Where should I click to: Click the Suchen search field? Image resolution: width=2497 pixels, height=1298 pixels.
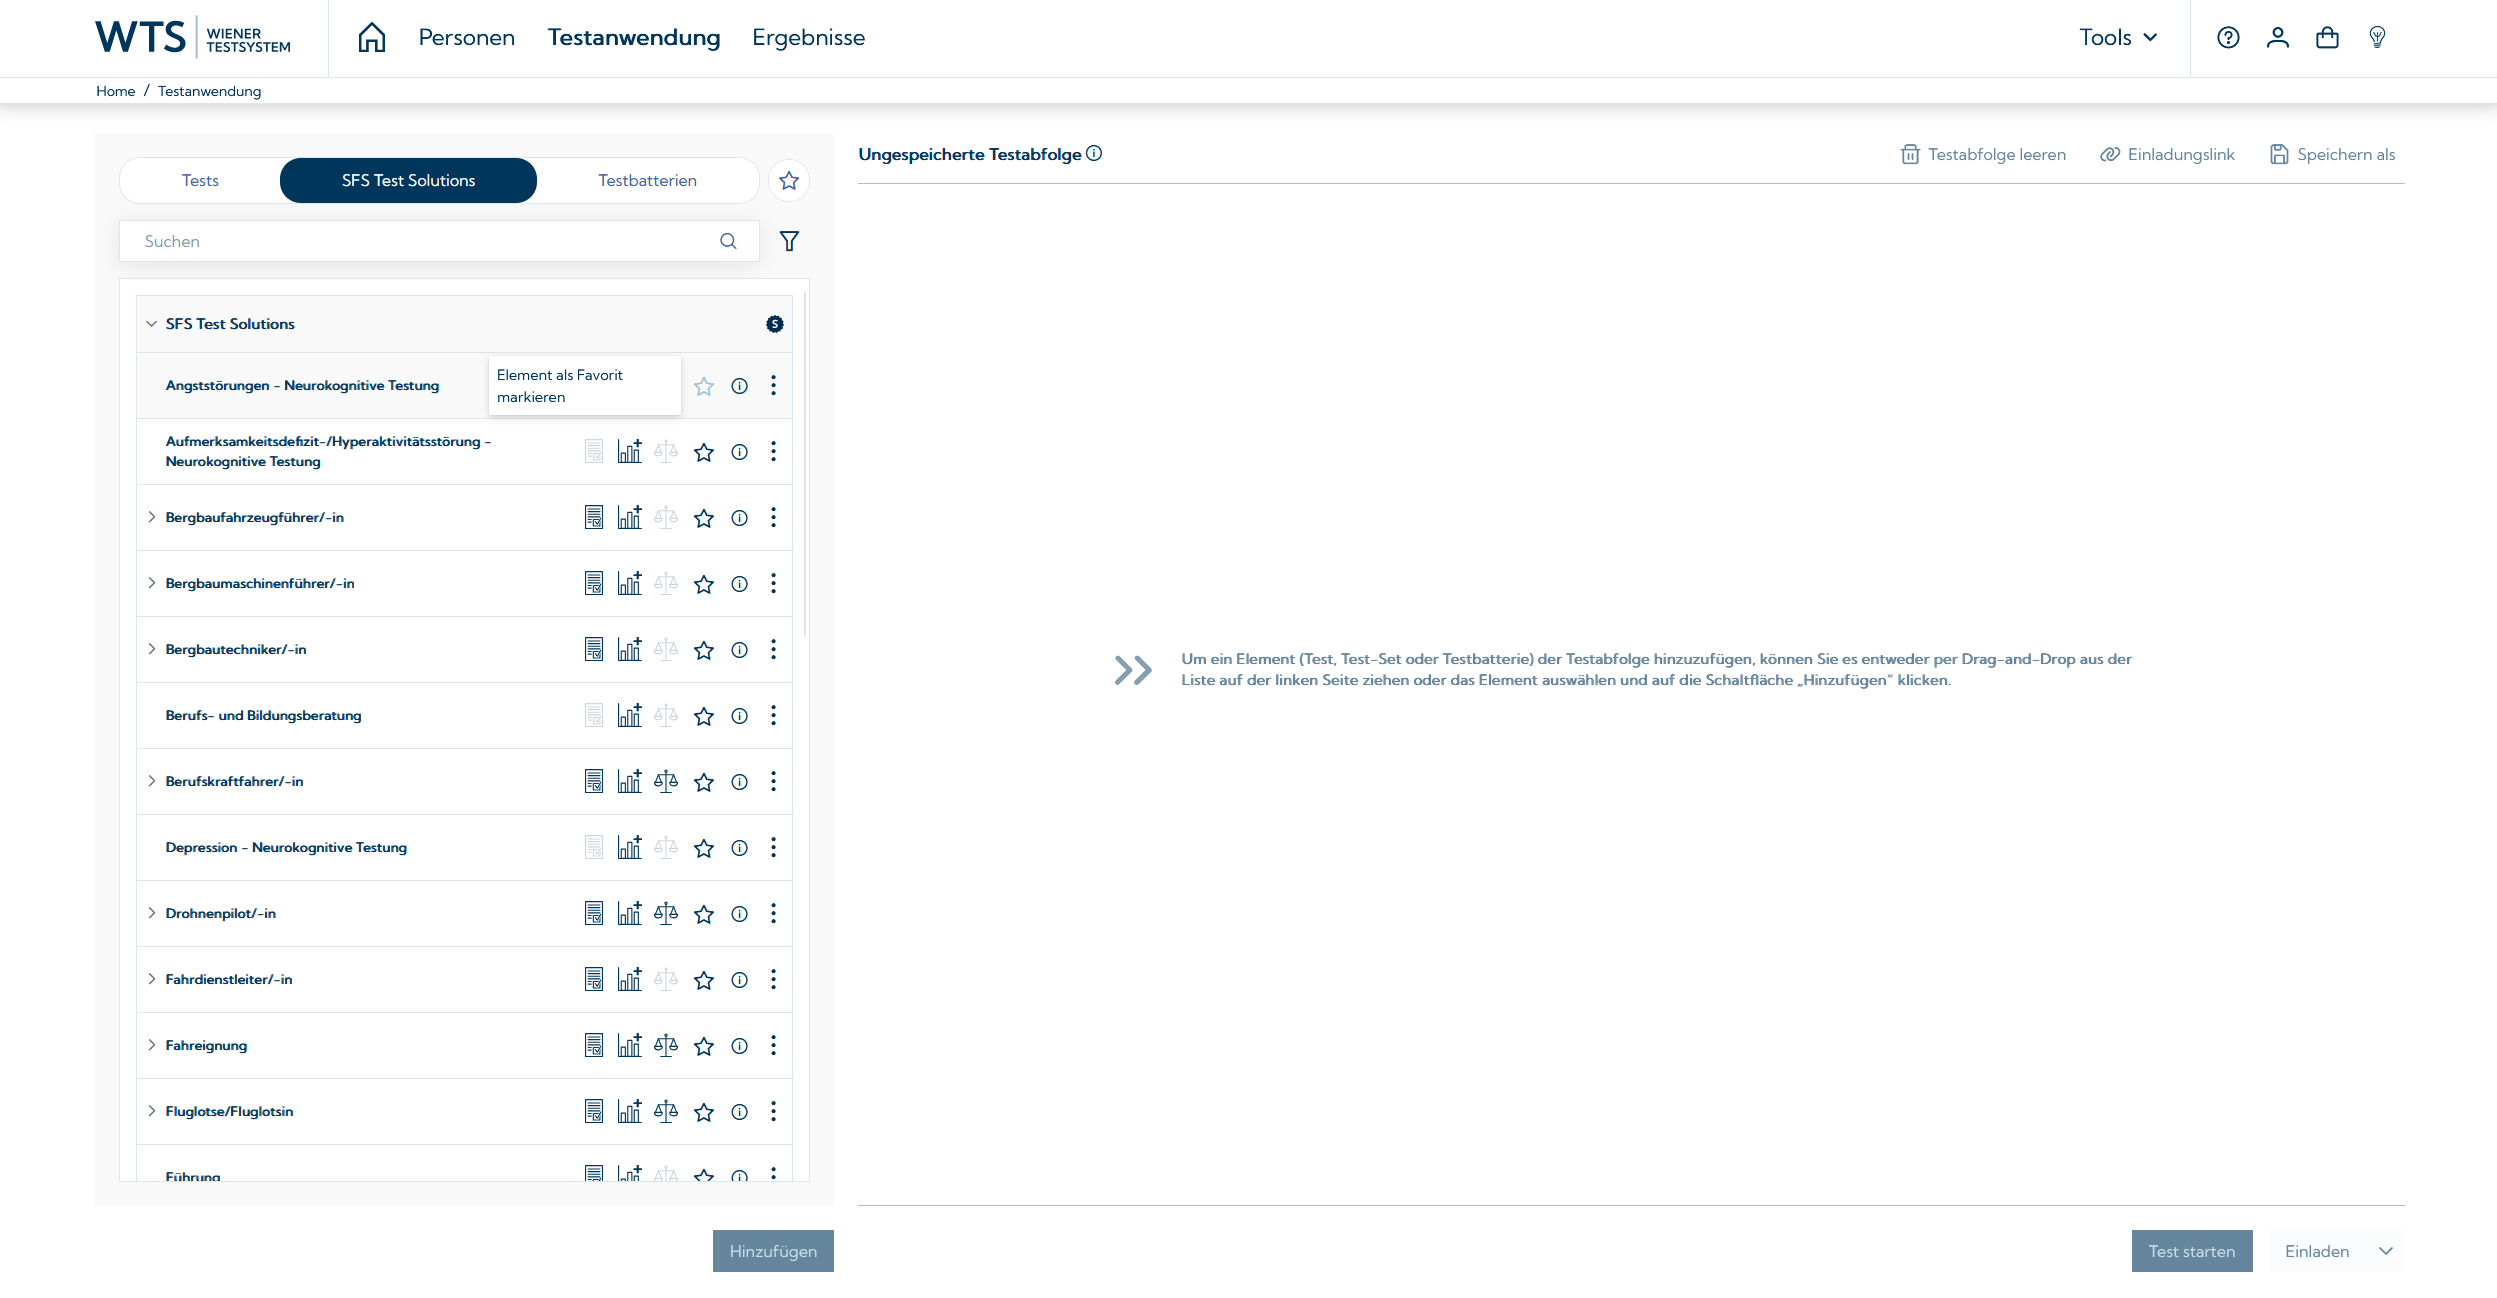(x=439, y=241)
